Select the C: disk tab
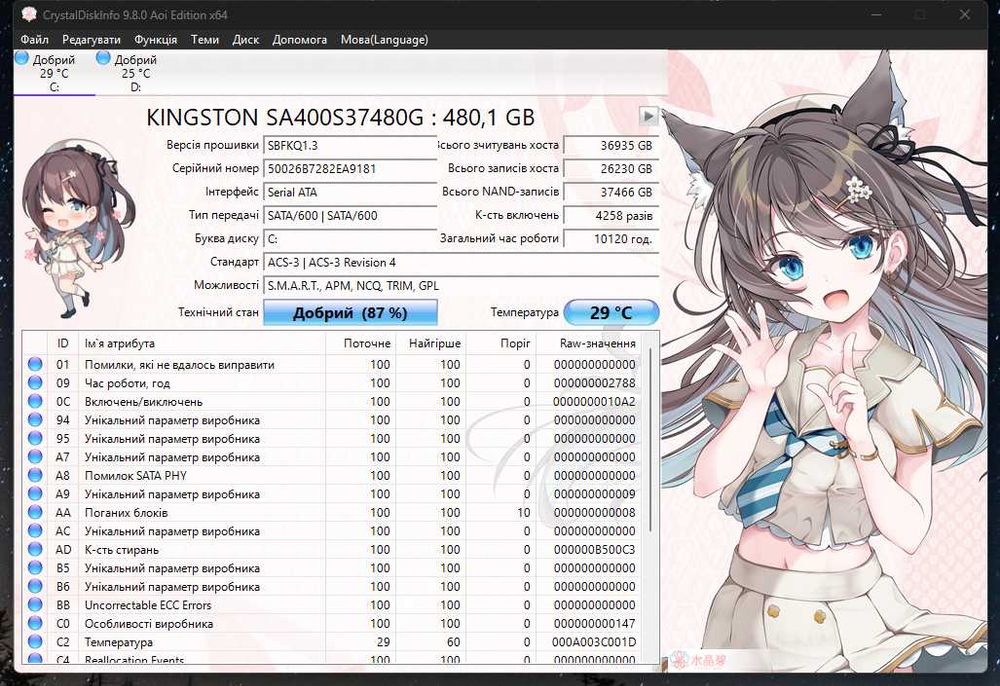This screenshot has height=686, width=1000. 54,73
